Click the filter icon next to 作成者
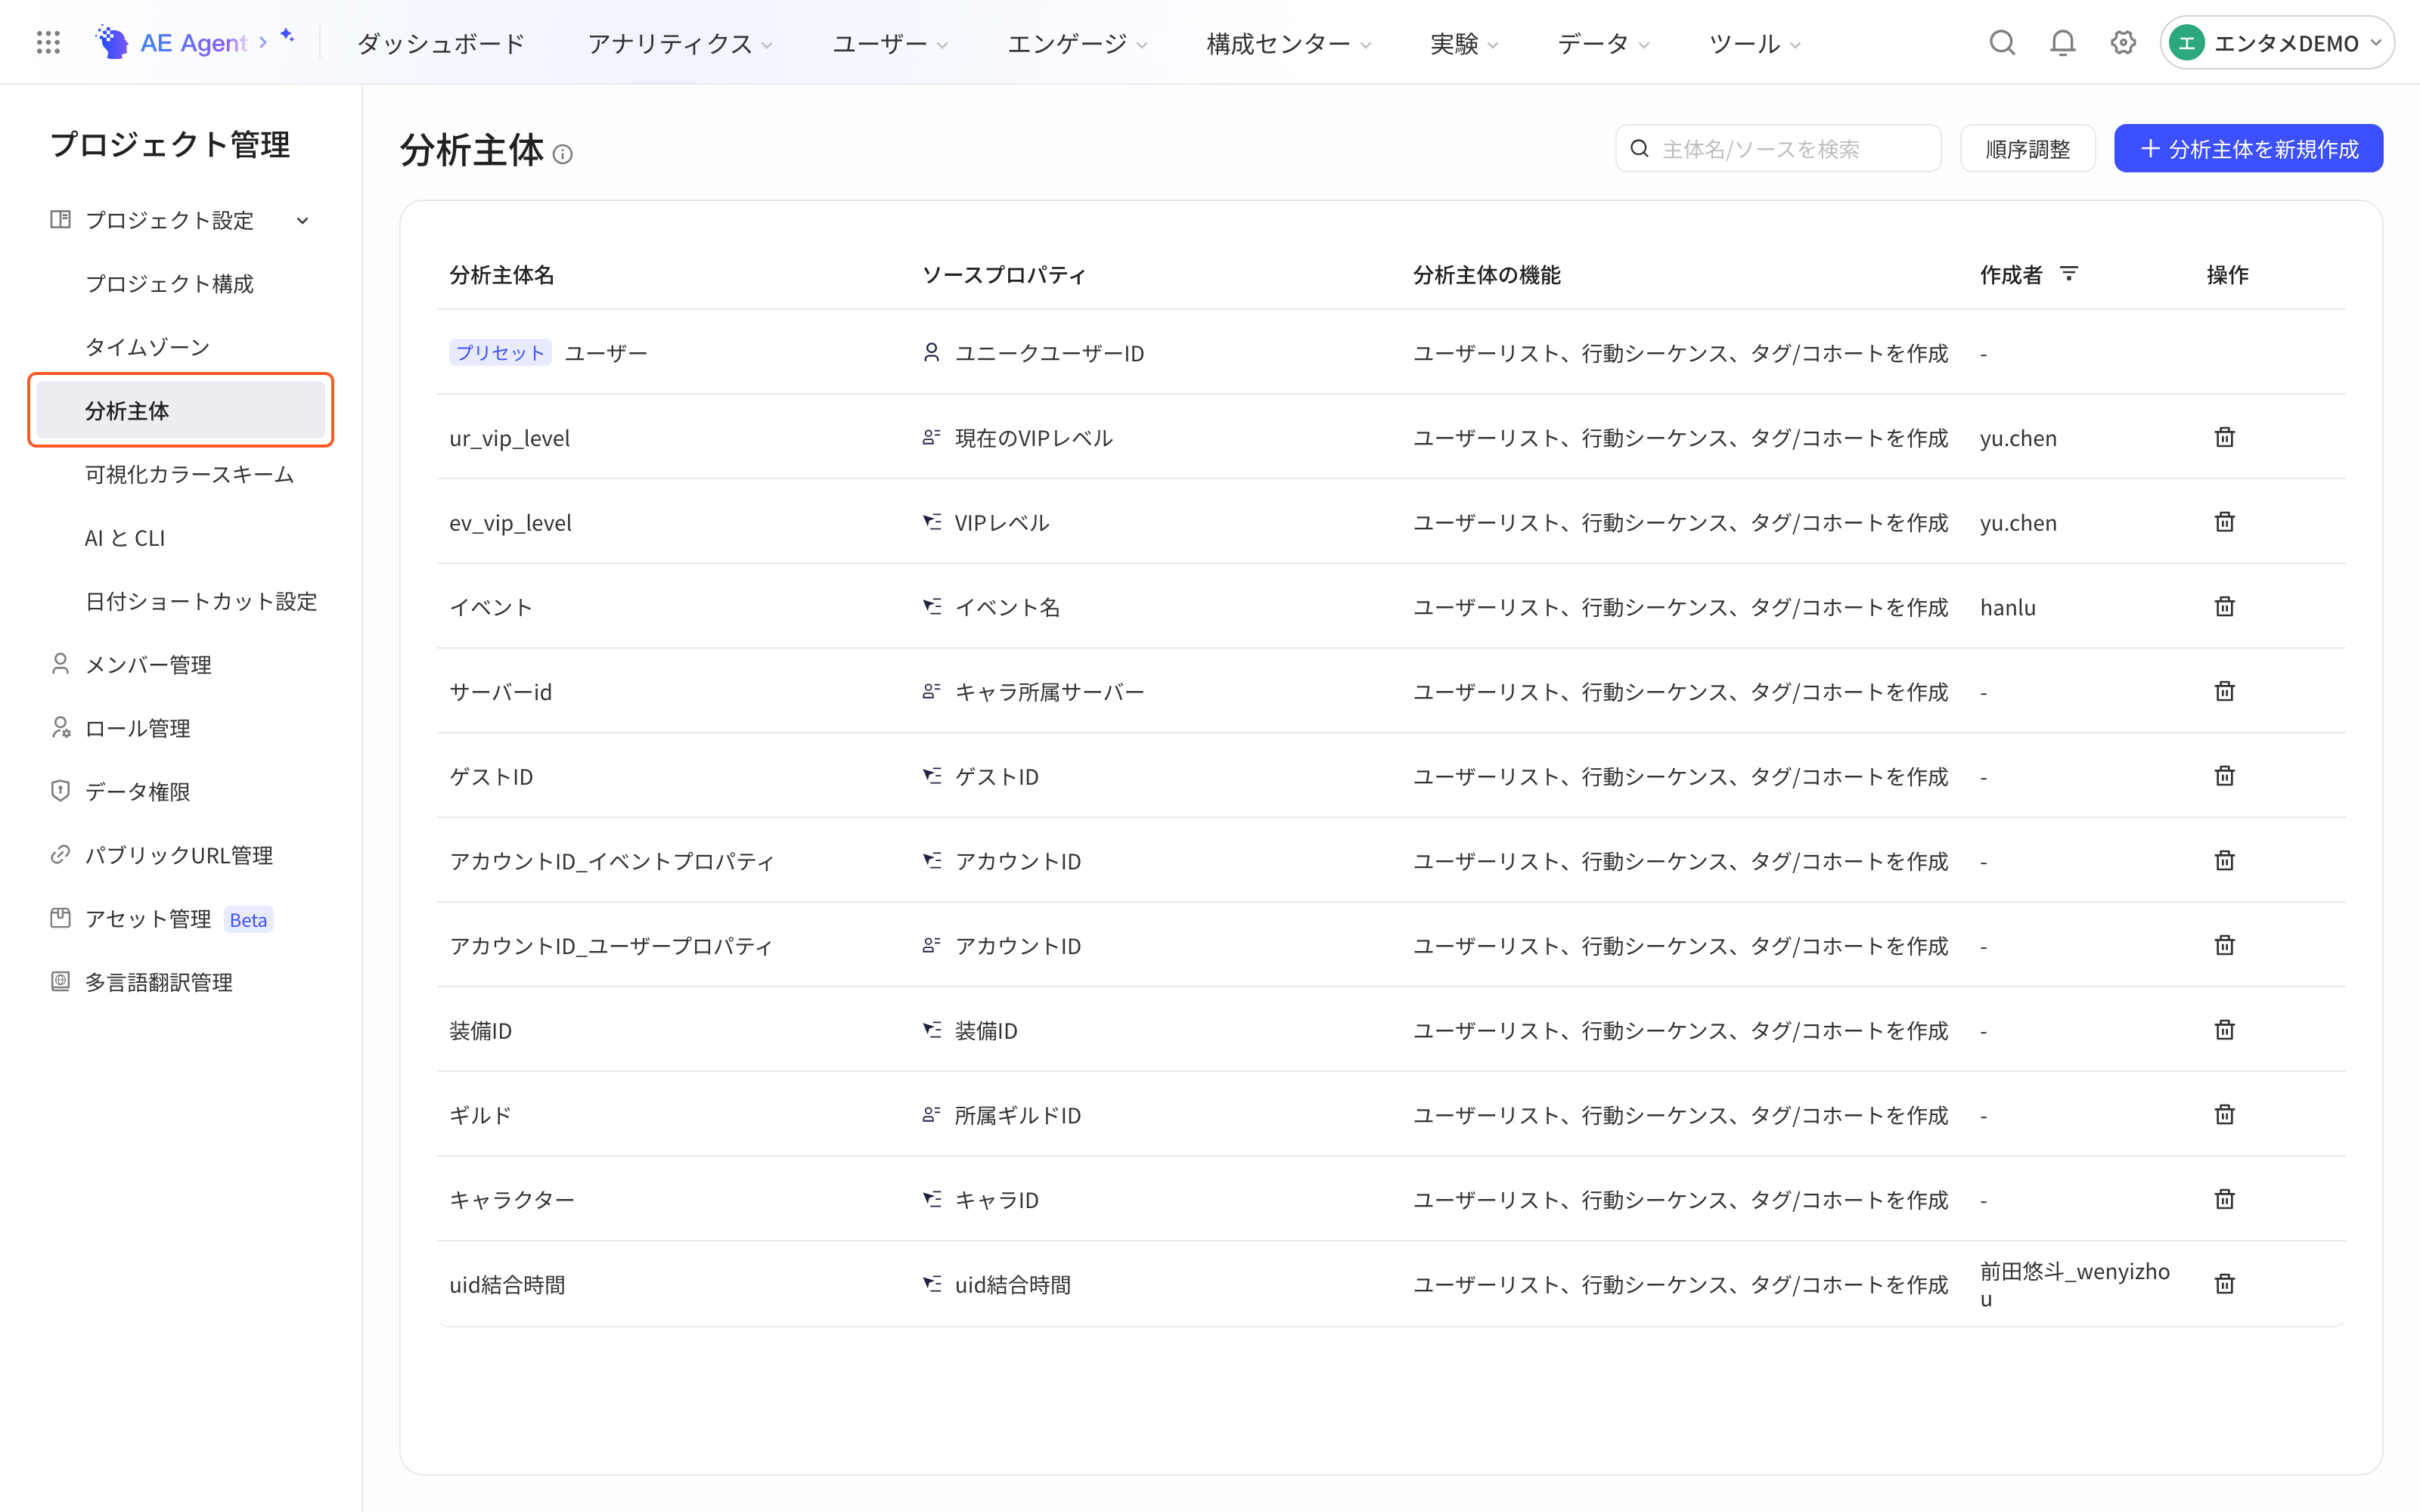This screenshot has height=1512, width=2420. click(x=2069, y=273)
